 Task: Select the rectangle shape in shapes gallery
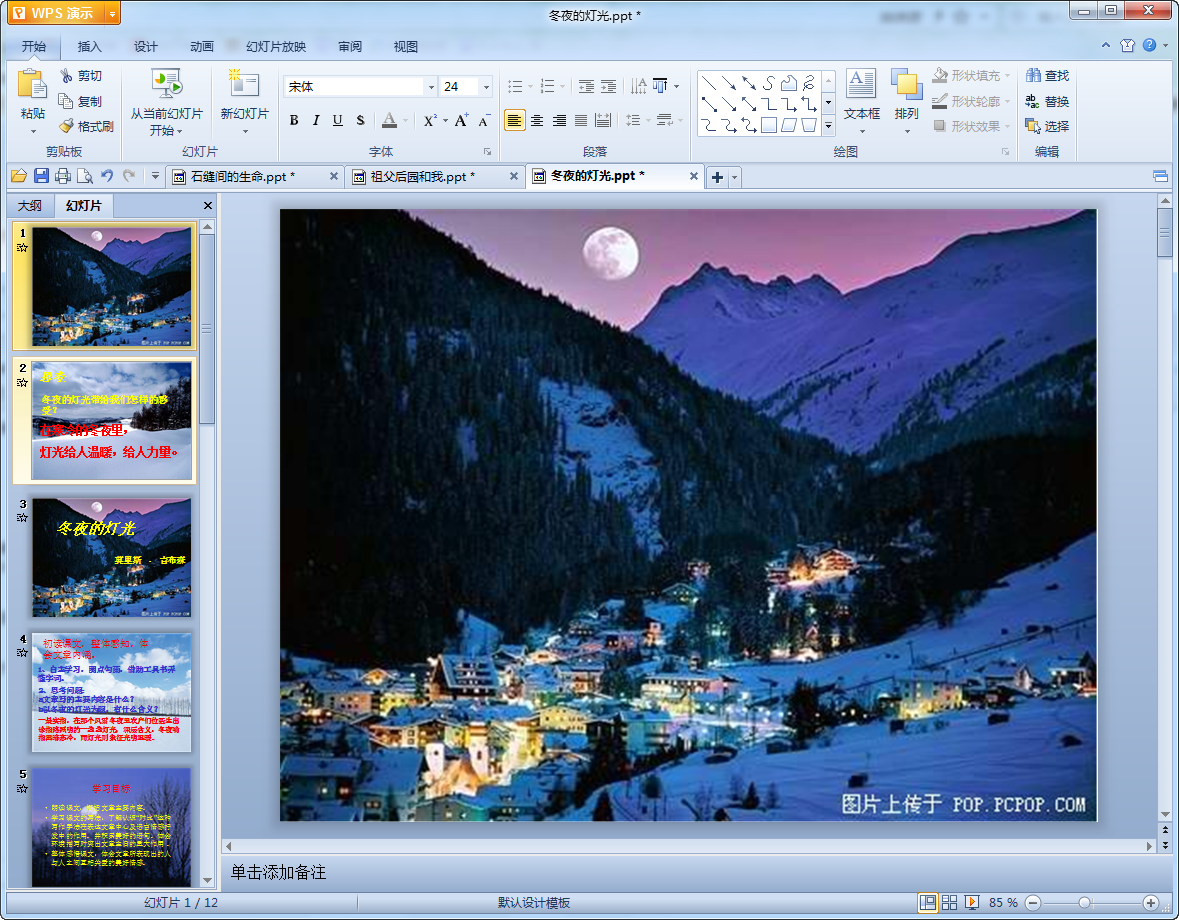tap(768, 125)
